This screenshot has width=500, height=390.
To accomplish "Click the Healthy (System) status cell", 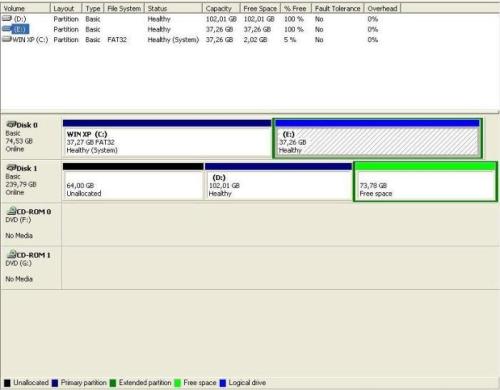I will 173,40.
